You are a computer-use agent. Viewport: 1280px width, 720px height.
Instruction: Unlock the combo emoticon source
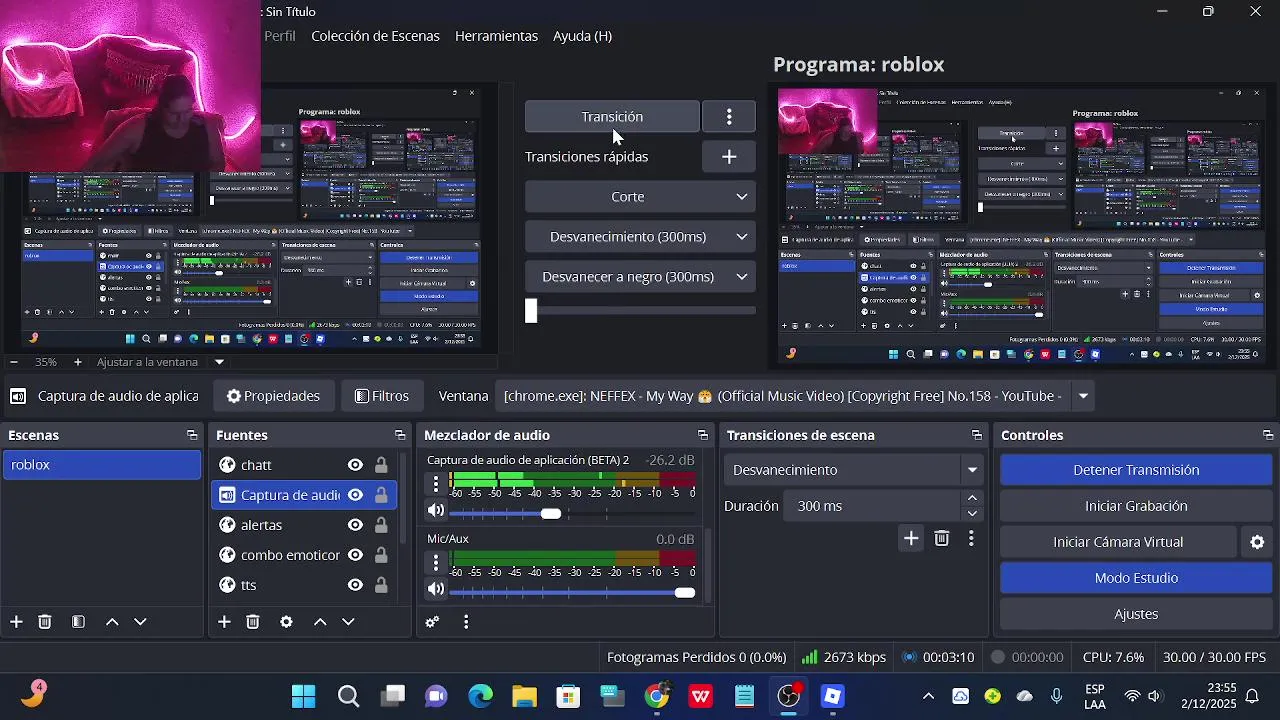click(381, 555)
